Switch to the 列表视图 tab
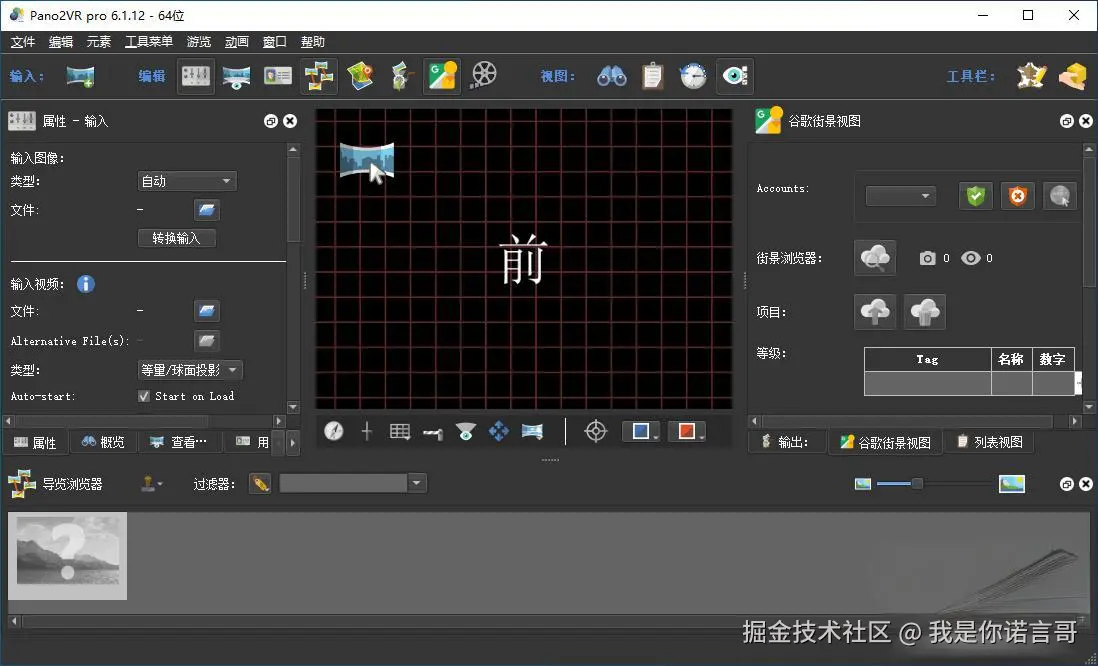The height and width of the screenshot is (666, 1098). (990, 442)
